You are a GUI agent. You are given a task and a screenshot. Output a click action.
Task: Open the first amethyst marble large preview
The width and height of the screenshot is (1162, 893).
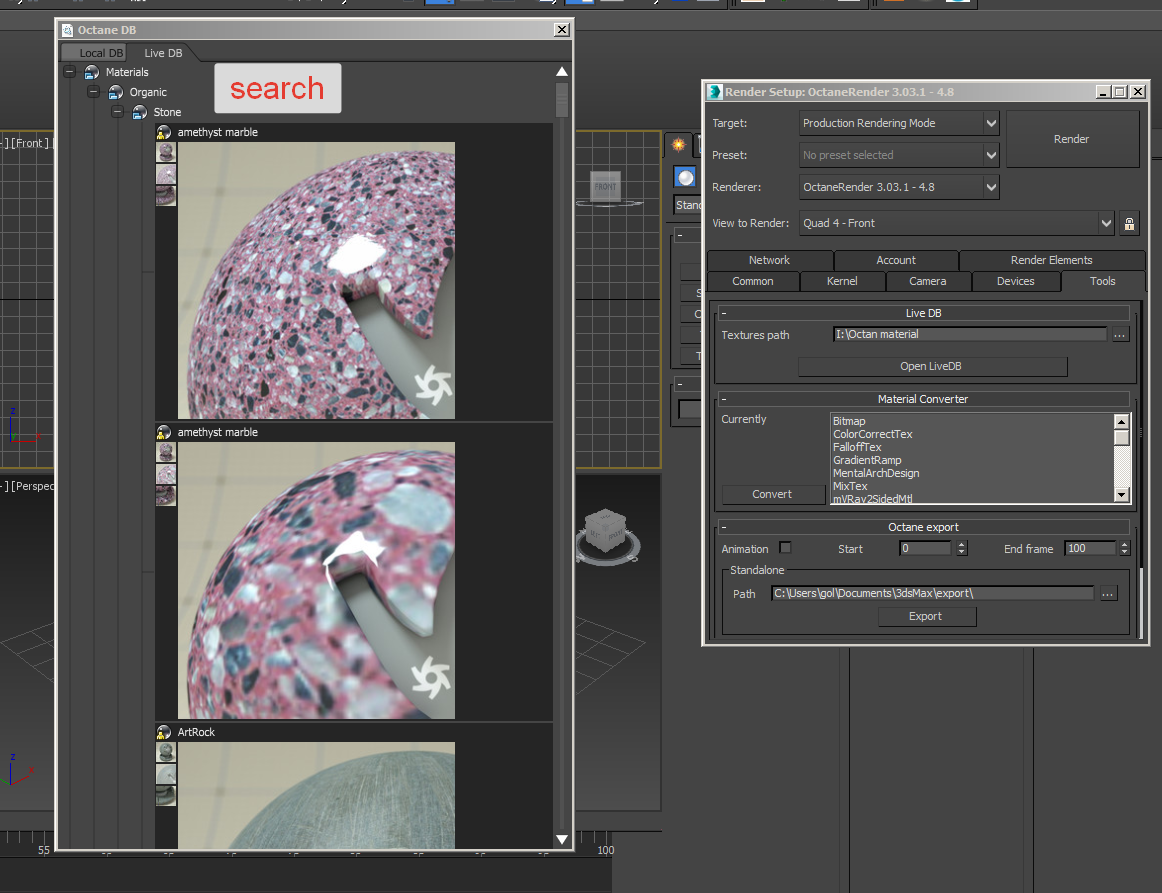tap(316, 280)
